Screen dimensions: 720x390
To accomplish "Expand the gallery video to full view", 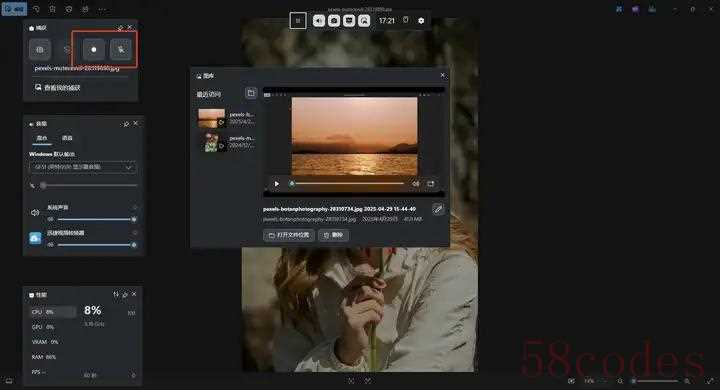I will (x=431, y=184).
